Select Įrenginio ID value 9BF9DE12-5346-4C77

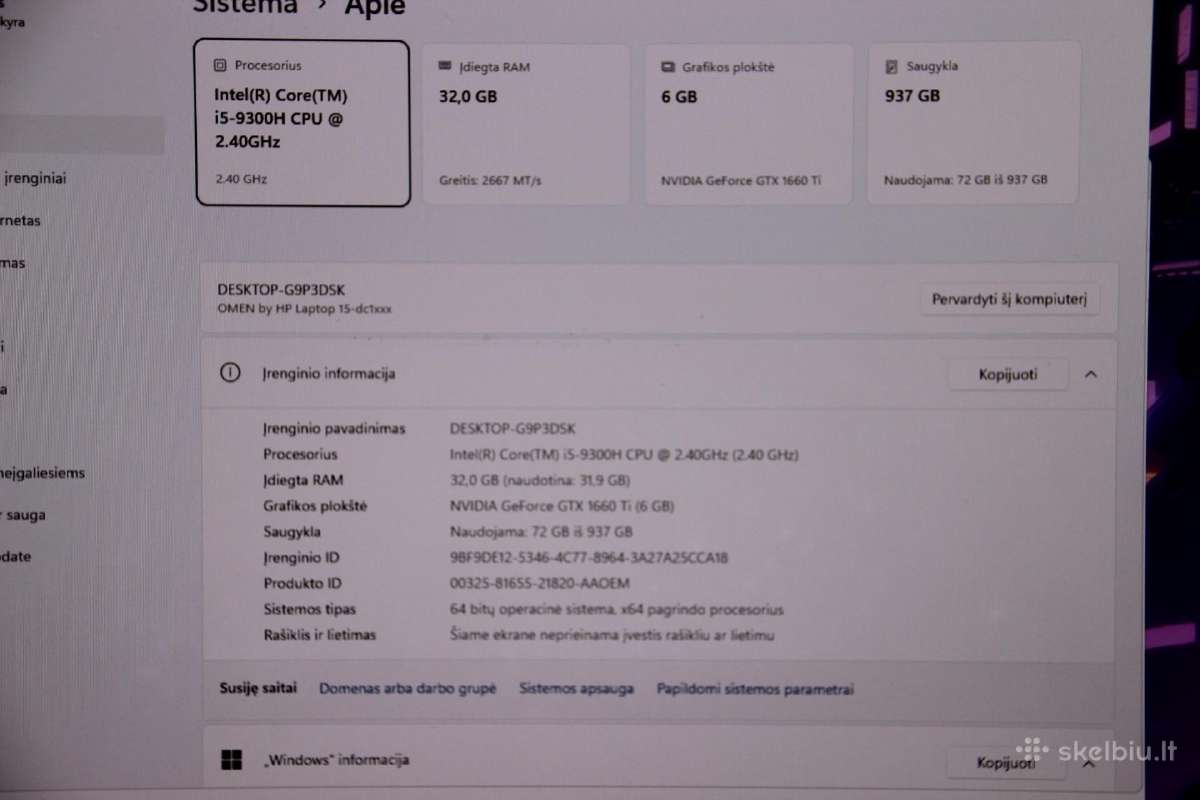(589, 558)
